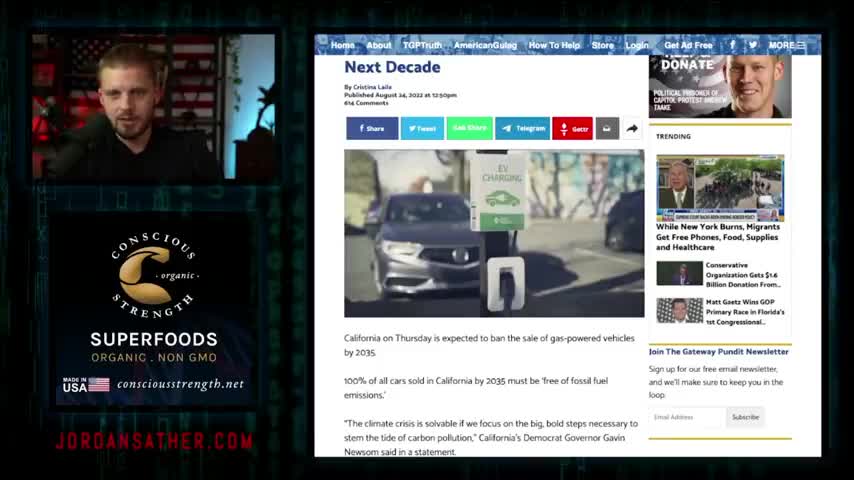Click the 'Published August 24, 2022' date text

pos(400,95)
